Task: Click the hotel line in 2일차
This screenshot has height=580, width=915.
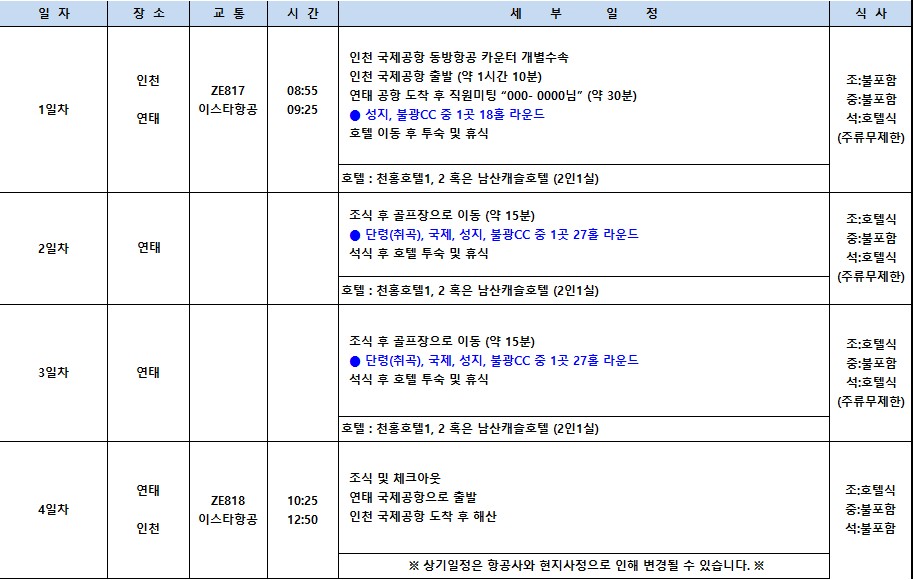Action: [x=470, y=290]
